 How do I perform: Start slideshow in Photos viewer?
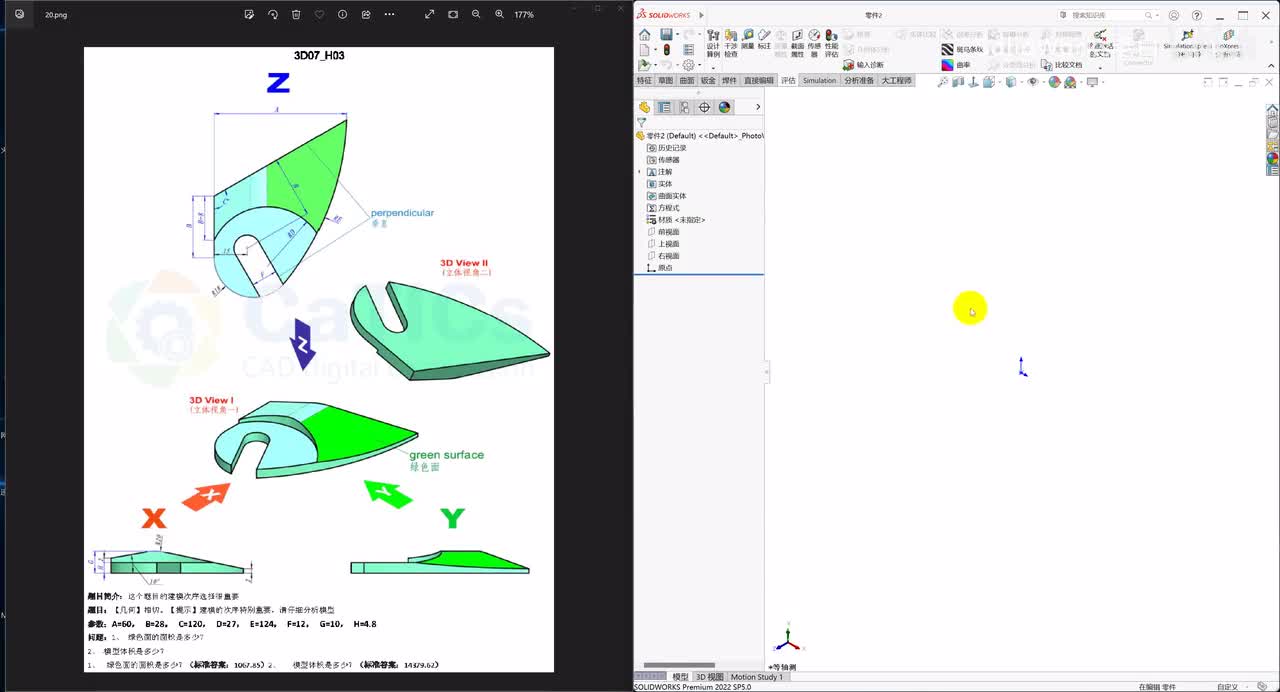coord(453,15)
